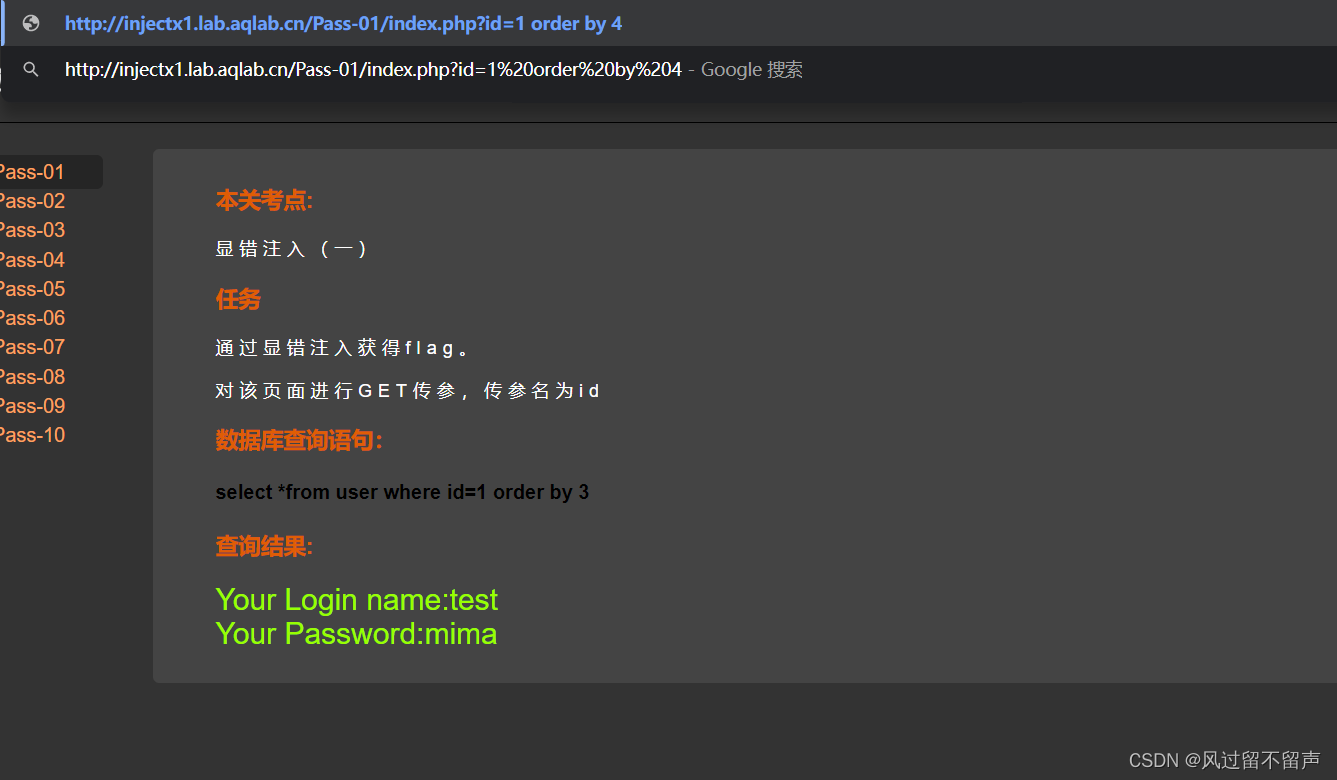Click the Your Login name:test result

[356, 599]
